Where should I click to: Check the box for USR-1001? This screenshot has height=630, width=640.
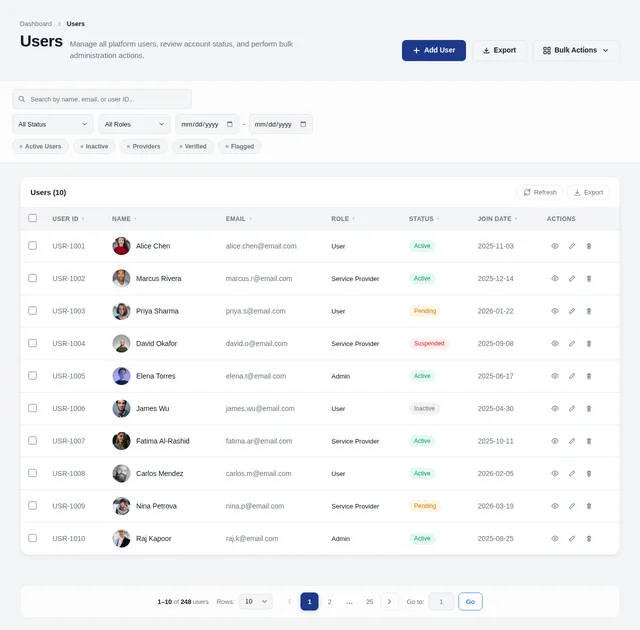point(33,246)
